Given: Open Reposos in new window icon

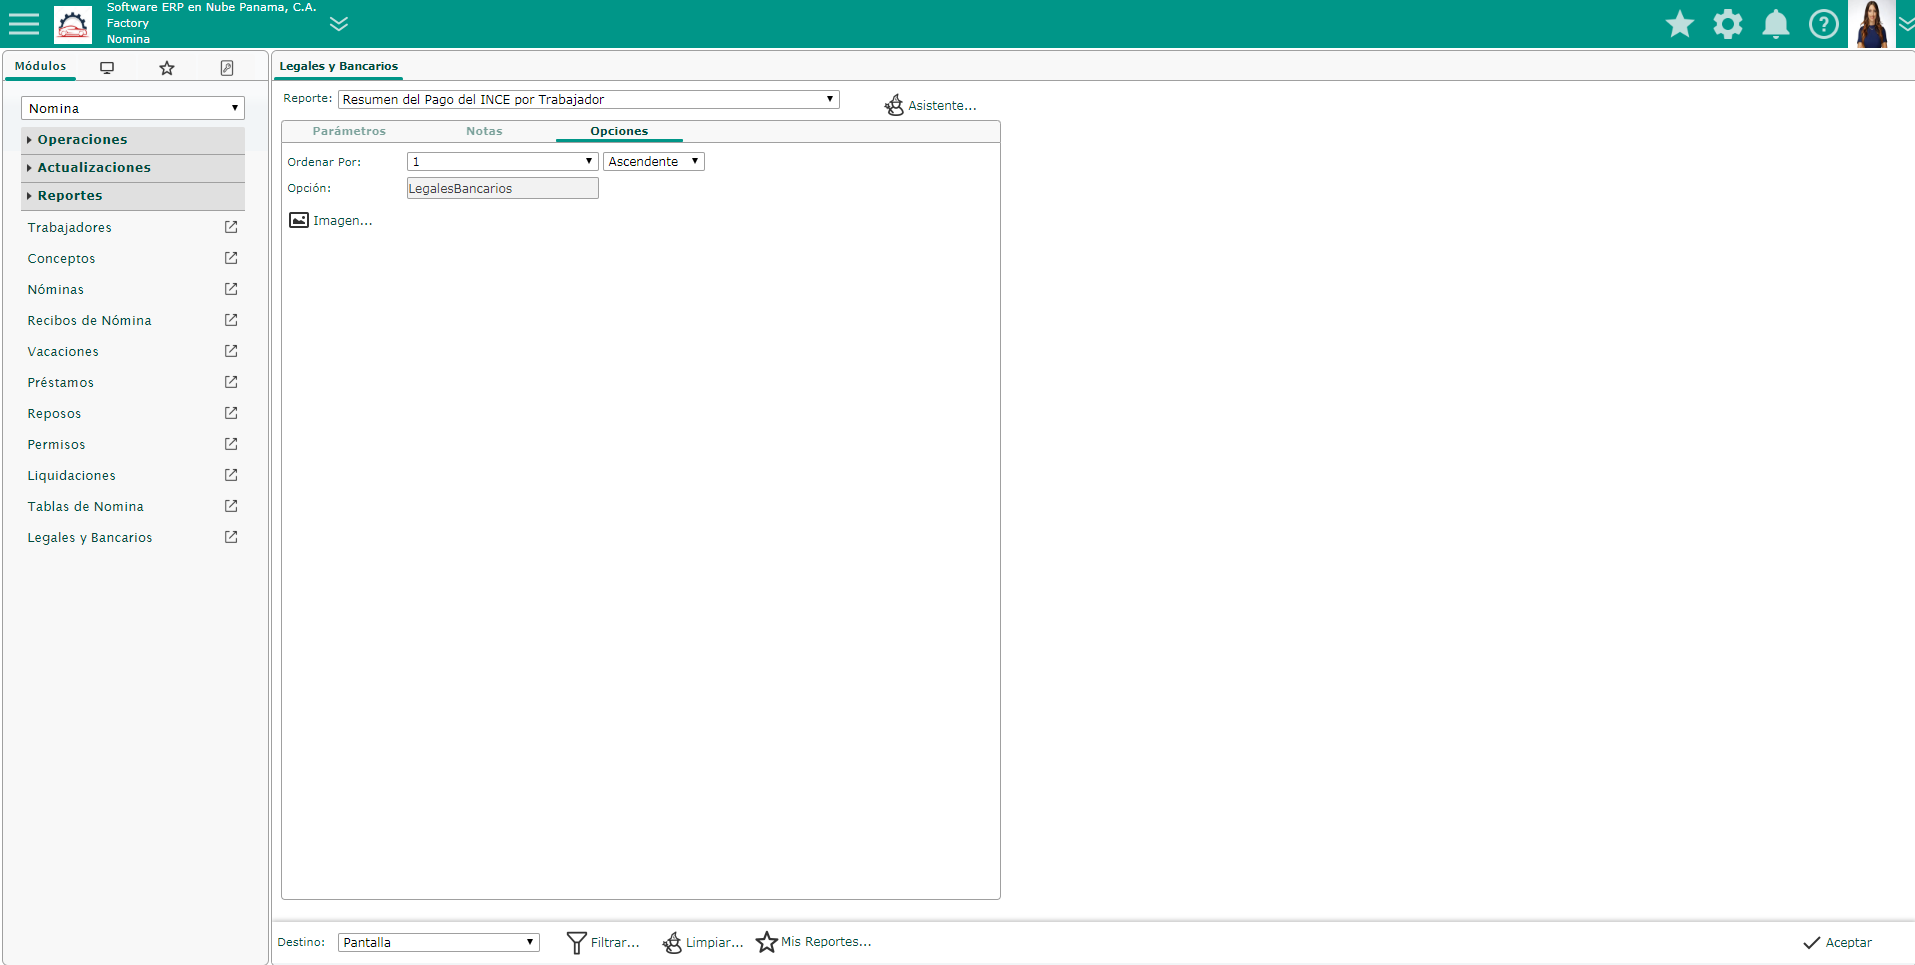Looking at the screenshot, I should (x=231, y=413).
